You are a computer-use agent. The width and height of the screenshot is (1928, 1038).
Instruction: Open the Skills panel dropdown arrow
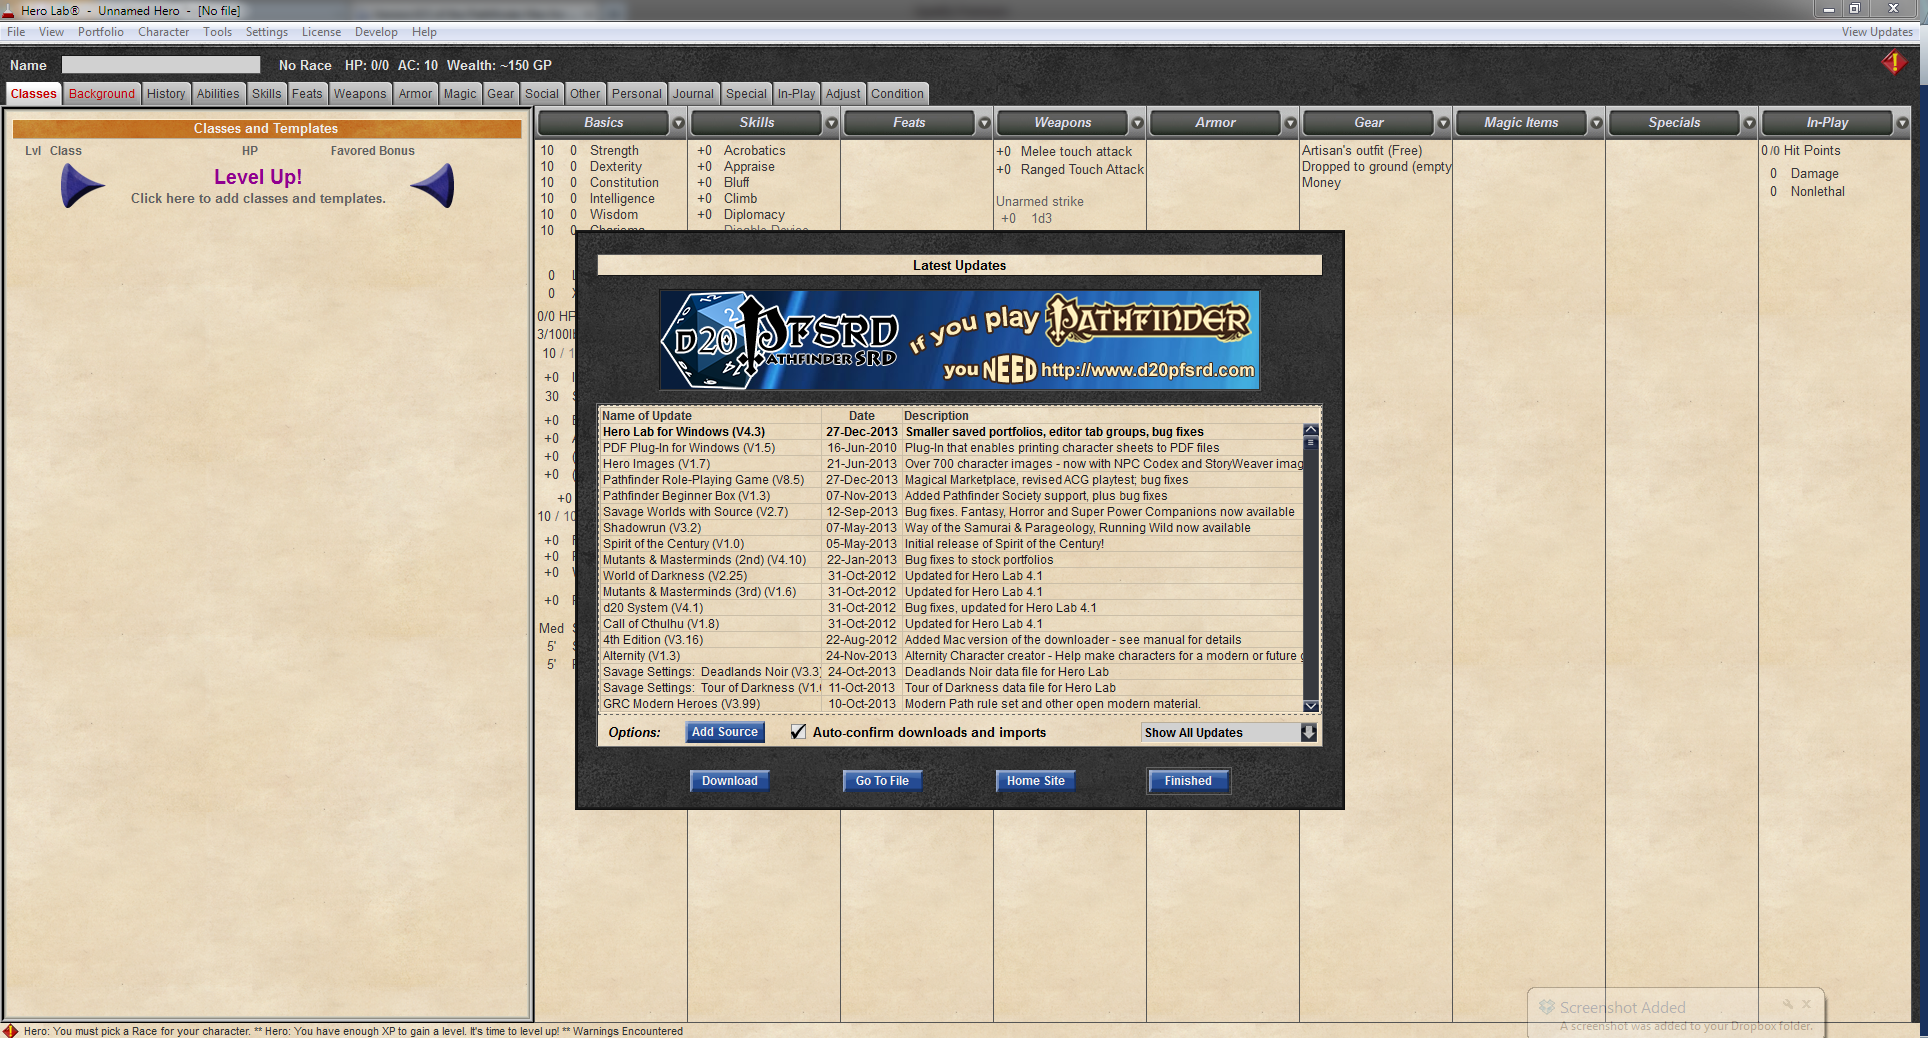point(831,123)
